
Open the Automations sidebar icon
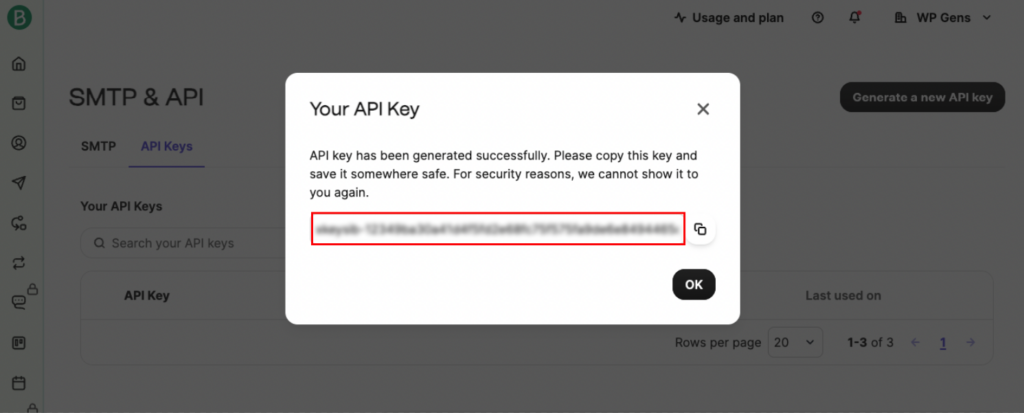pos(18,223)
